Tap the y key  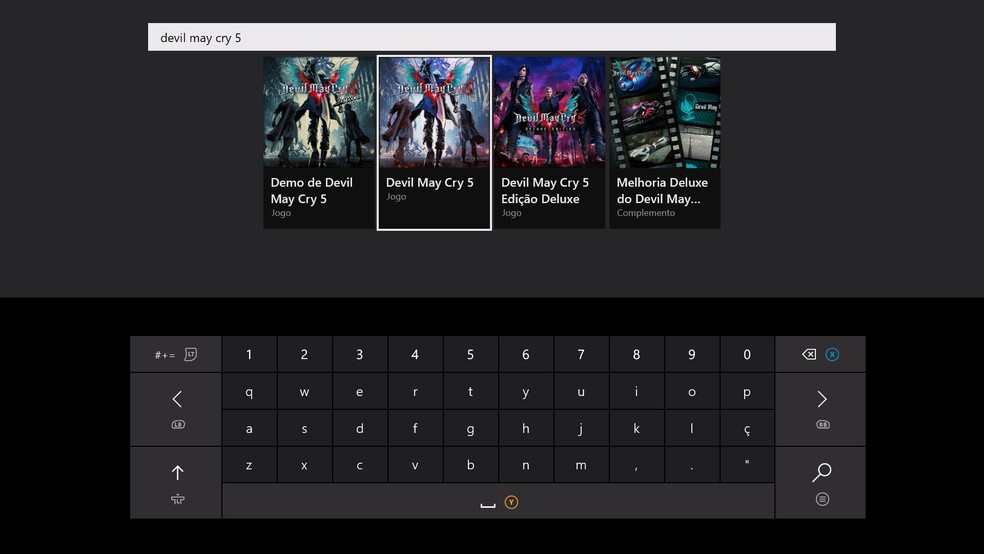tap(526, 392)
